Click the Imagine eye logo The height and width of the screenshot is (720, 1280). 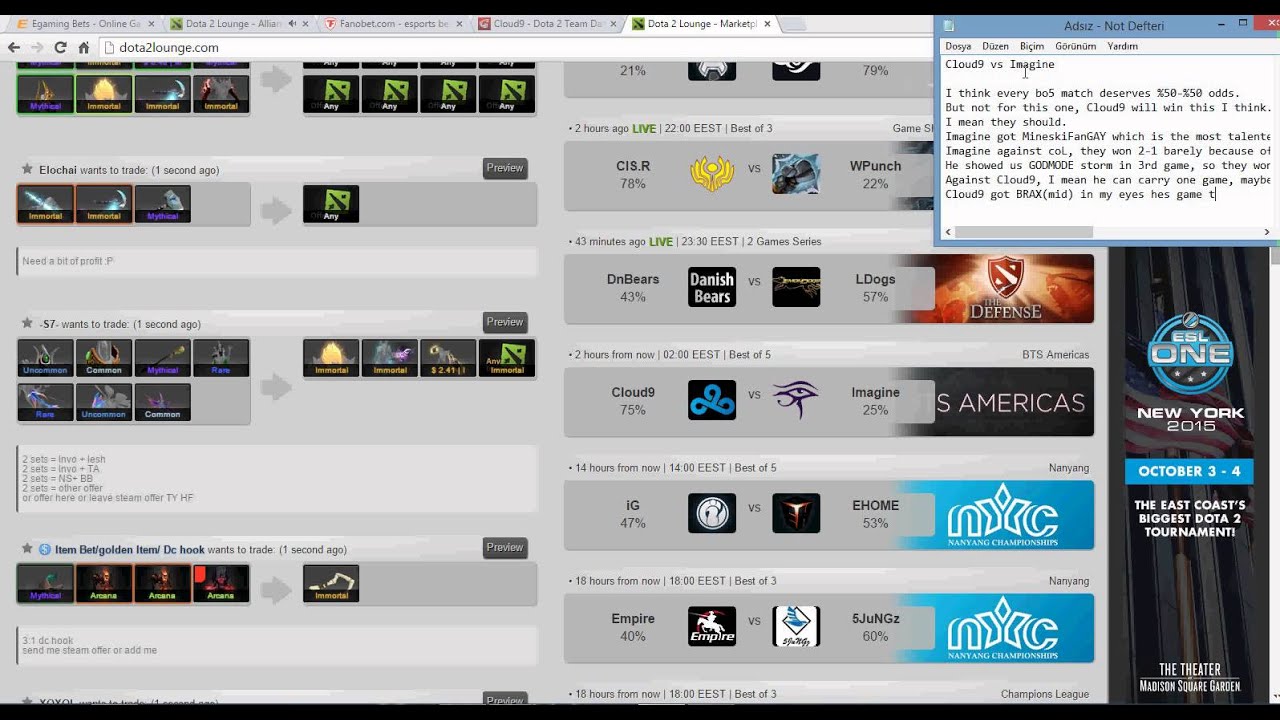[796, 400]
